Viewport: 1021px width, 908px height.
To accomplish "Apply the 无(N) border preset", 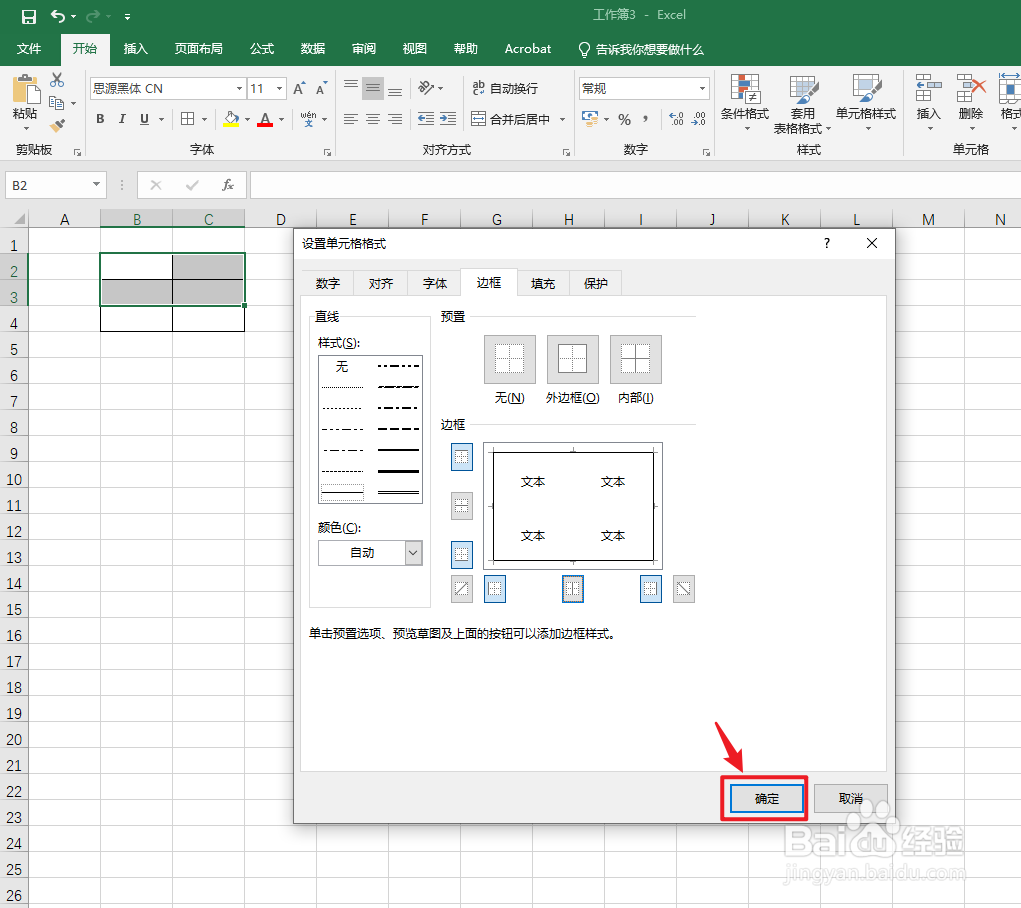I will (510, 360).
